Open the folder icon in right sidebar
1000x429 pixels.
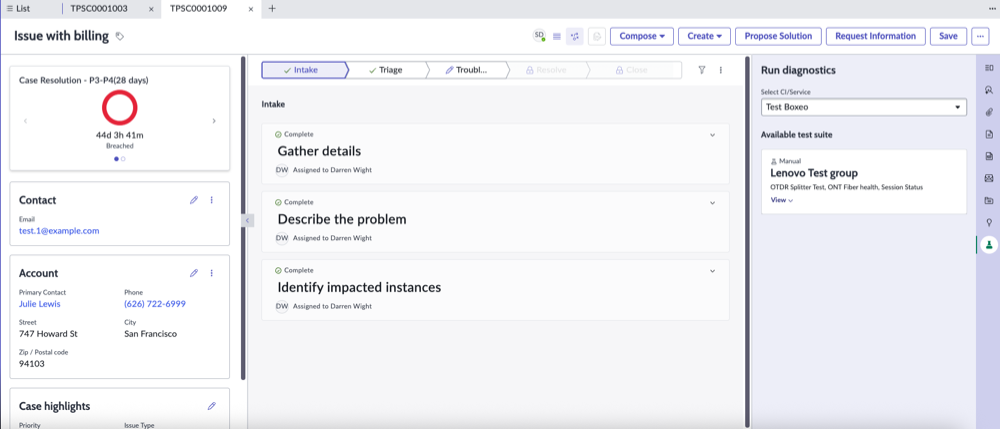pyautogui.click(x=989, y=201)
